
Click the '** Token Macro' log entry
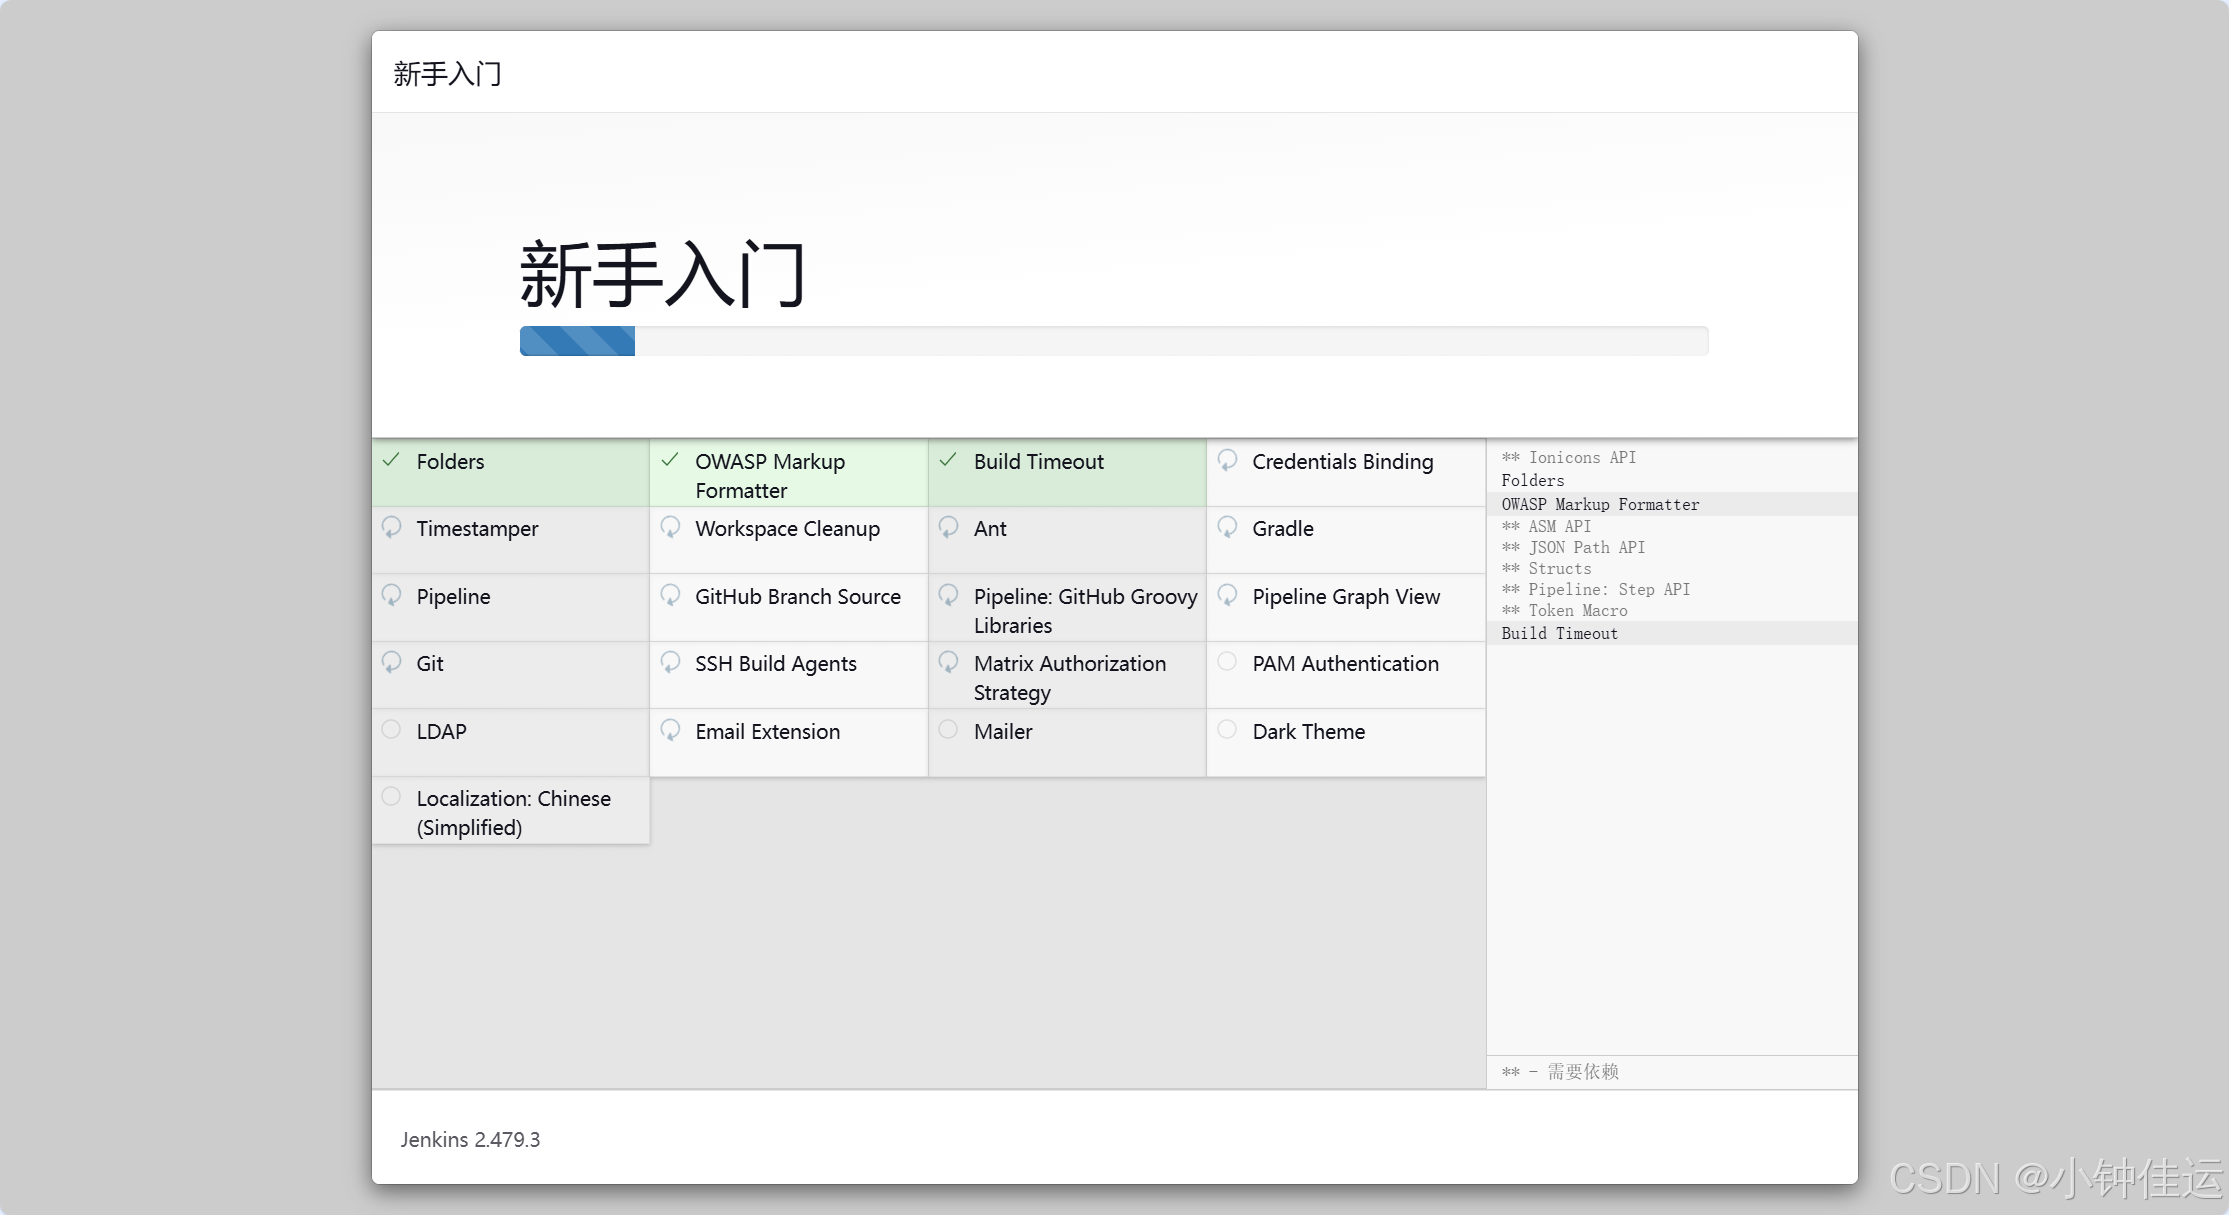1564,610
